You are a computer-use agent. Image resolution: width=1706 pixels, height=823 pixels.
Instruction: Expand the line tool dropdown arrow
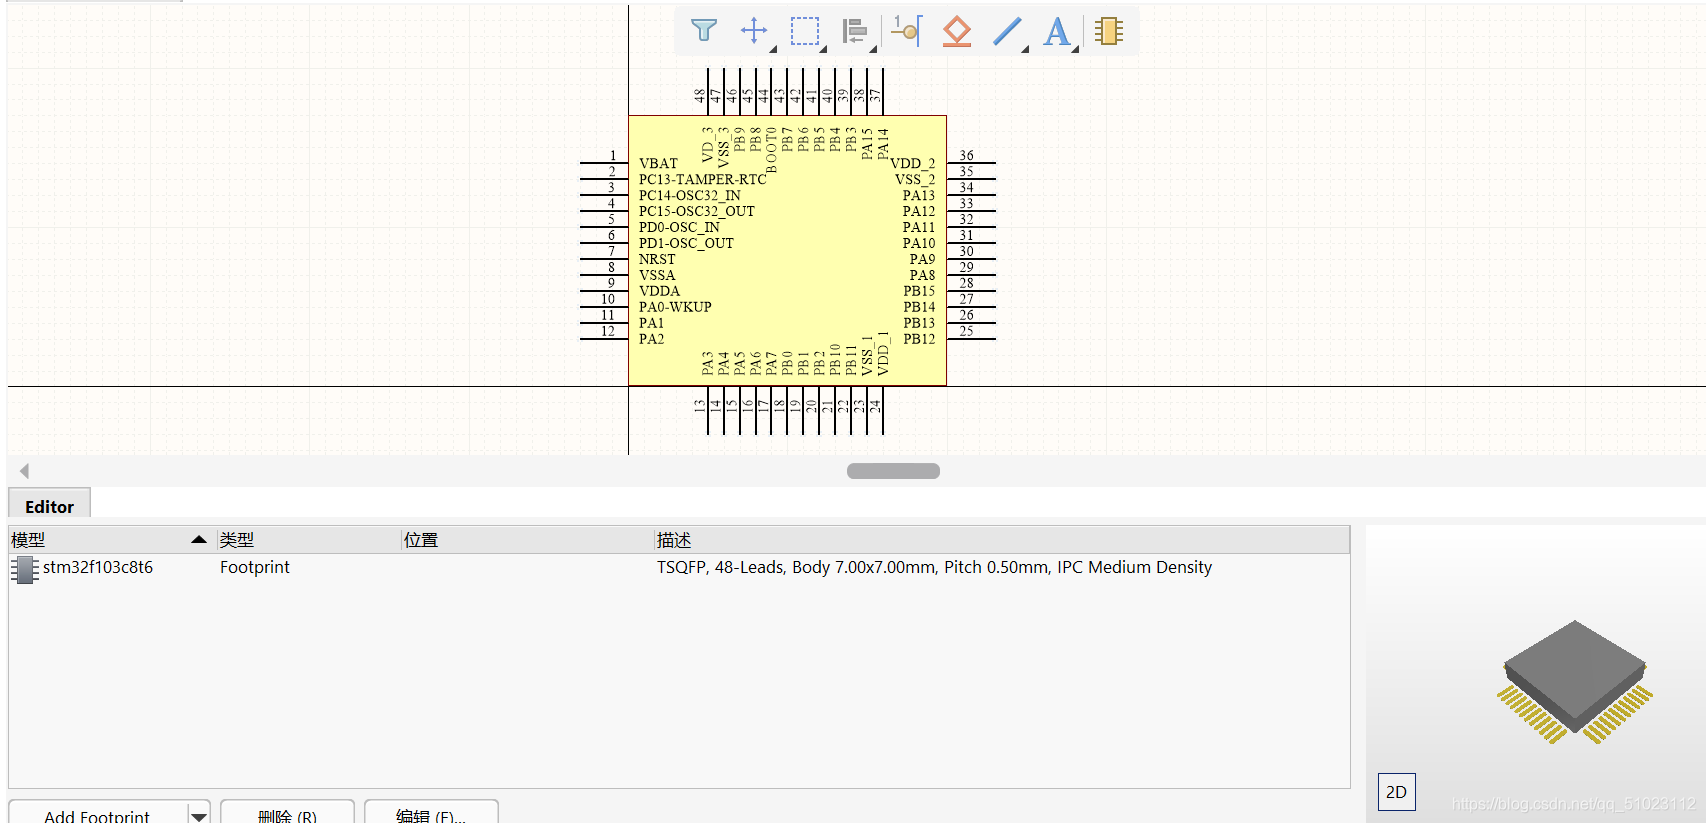coord(1025,49)
